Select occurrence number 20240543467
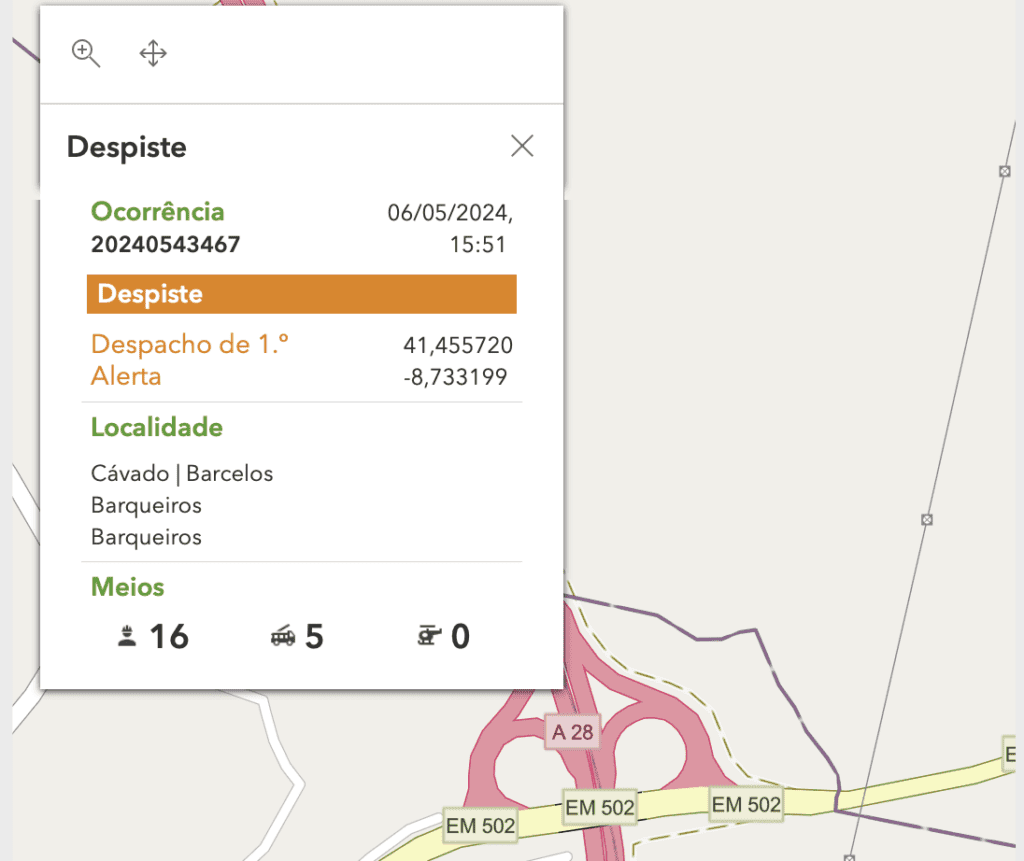Screen dimensions: 1024x861 coord(166,245)
